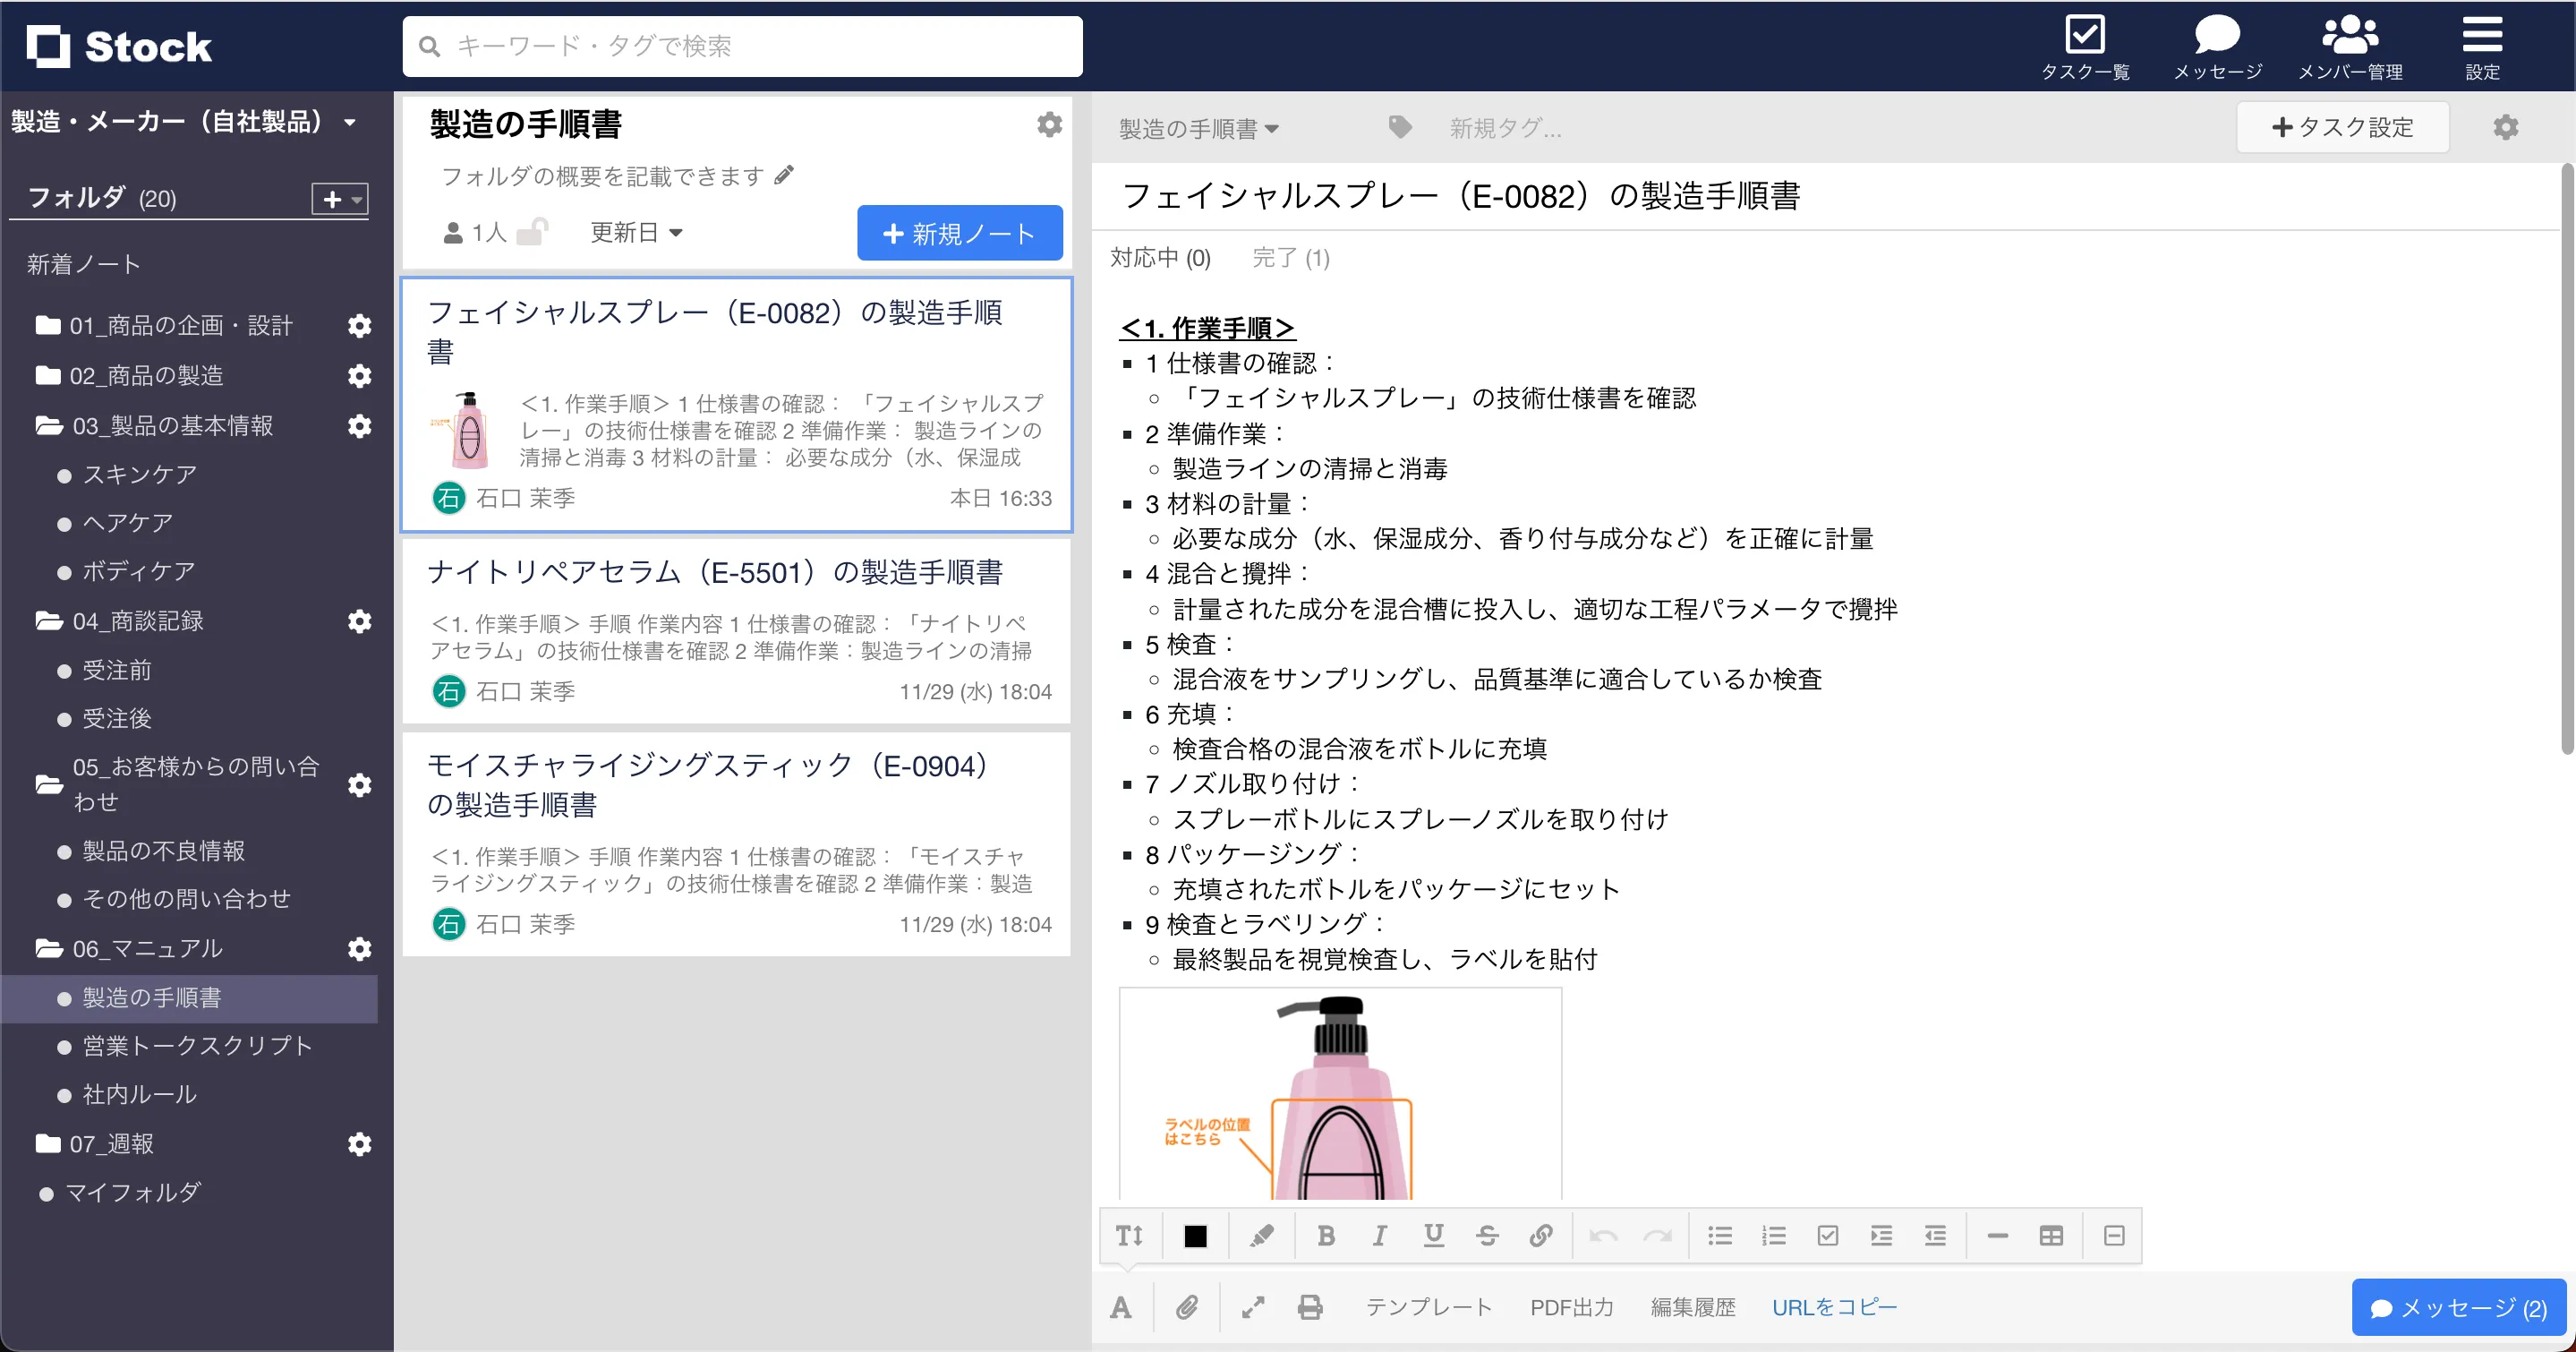Insert a checklist with the checkbox icon
This screenshot has width=2576, height=1352.
coord(1828,1235)
